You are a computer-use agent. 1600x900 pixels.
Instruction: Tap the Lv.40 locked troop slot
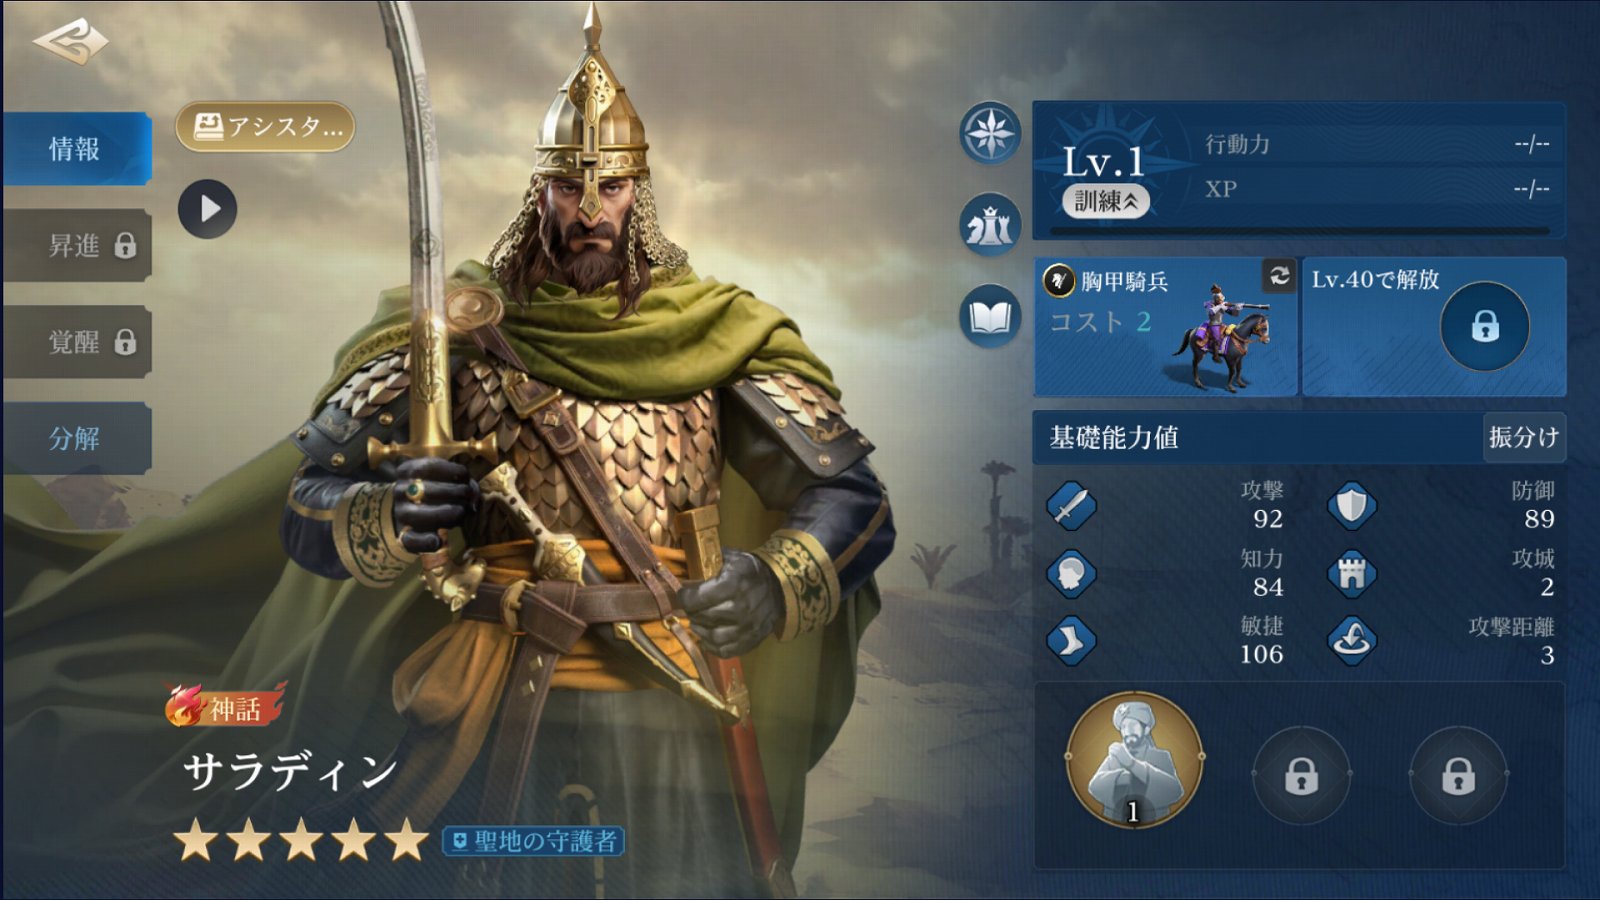point(1434,326)
